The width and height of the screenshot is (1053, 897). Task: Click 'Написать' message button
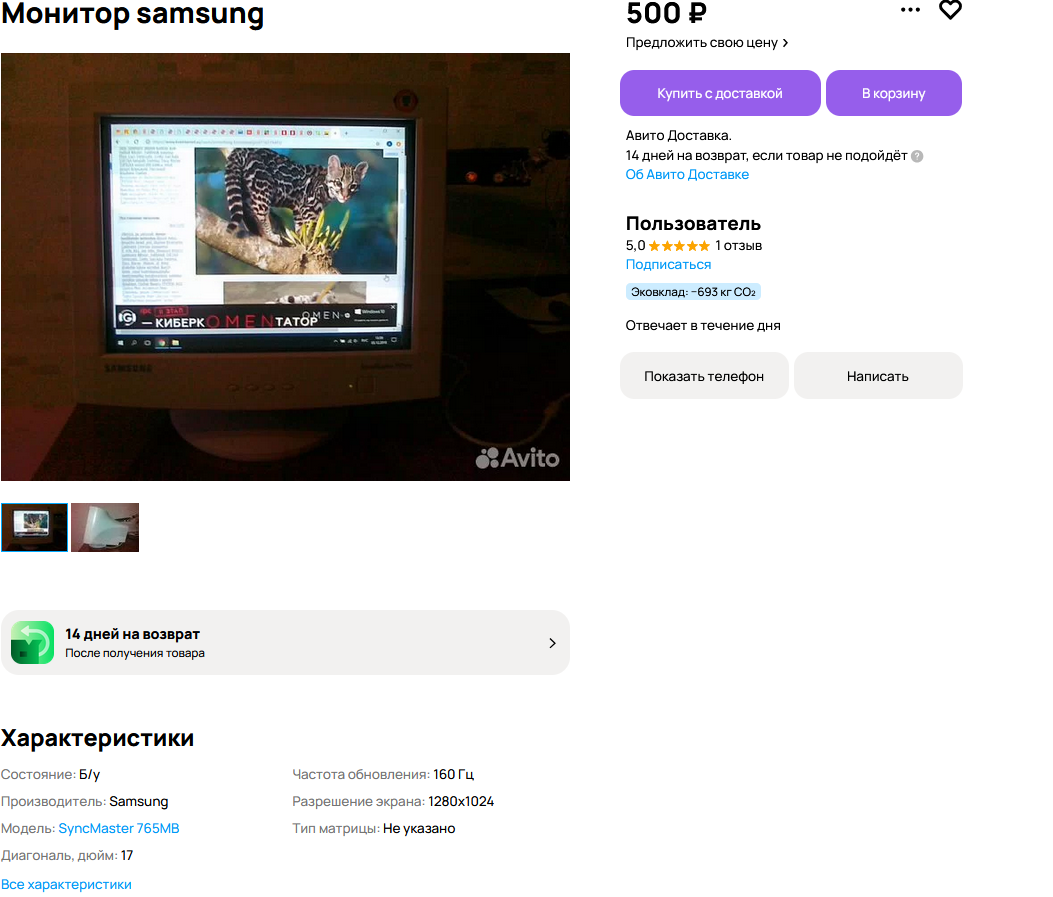878,376
